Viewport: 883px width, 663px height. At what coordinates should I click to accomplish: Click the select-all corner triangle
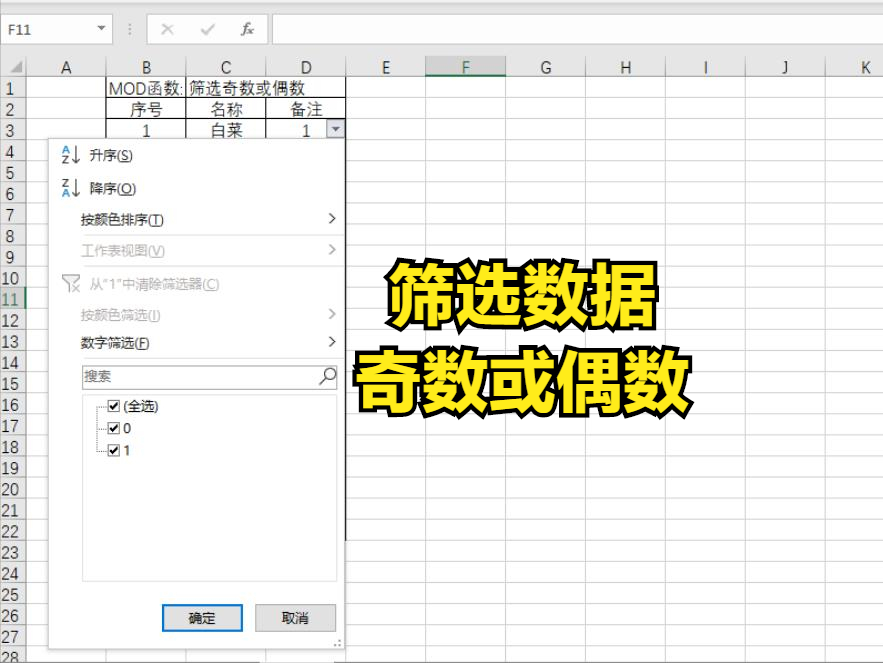pyautogui.click(x=16, y=68)
